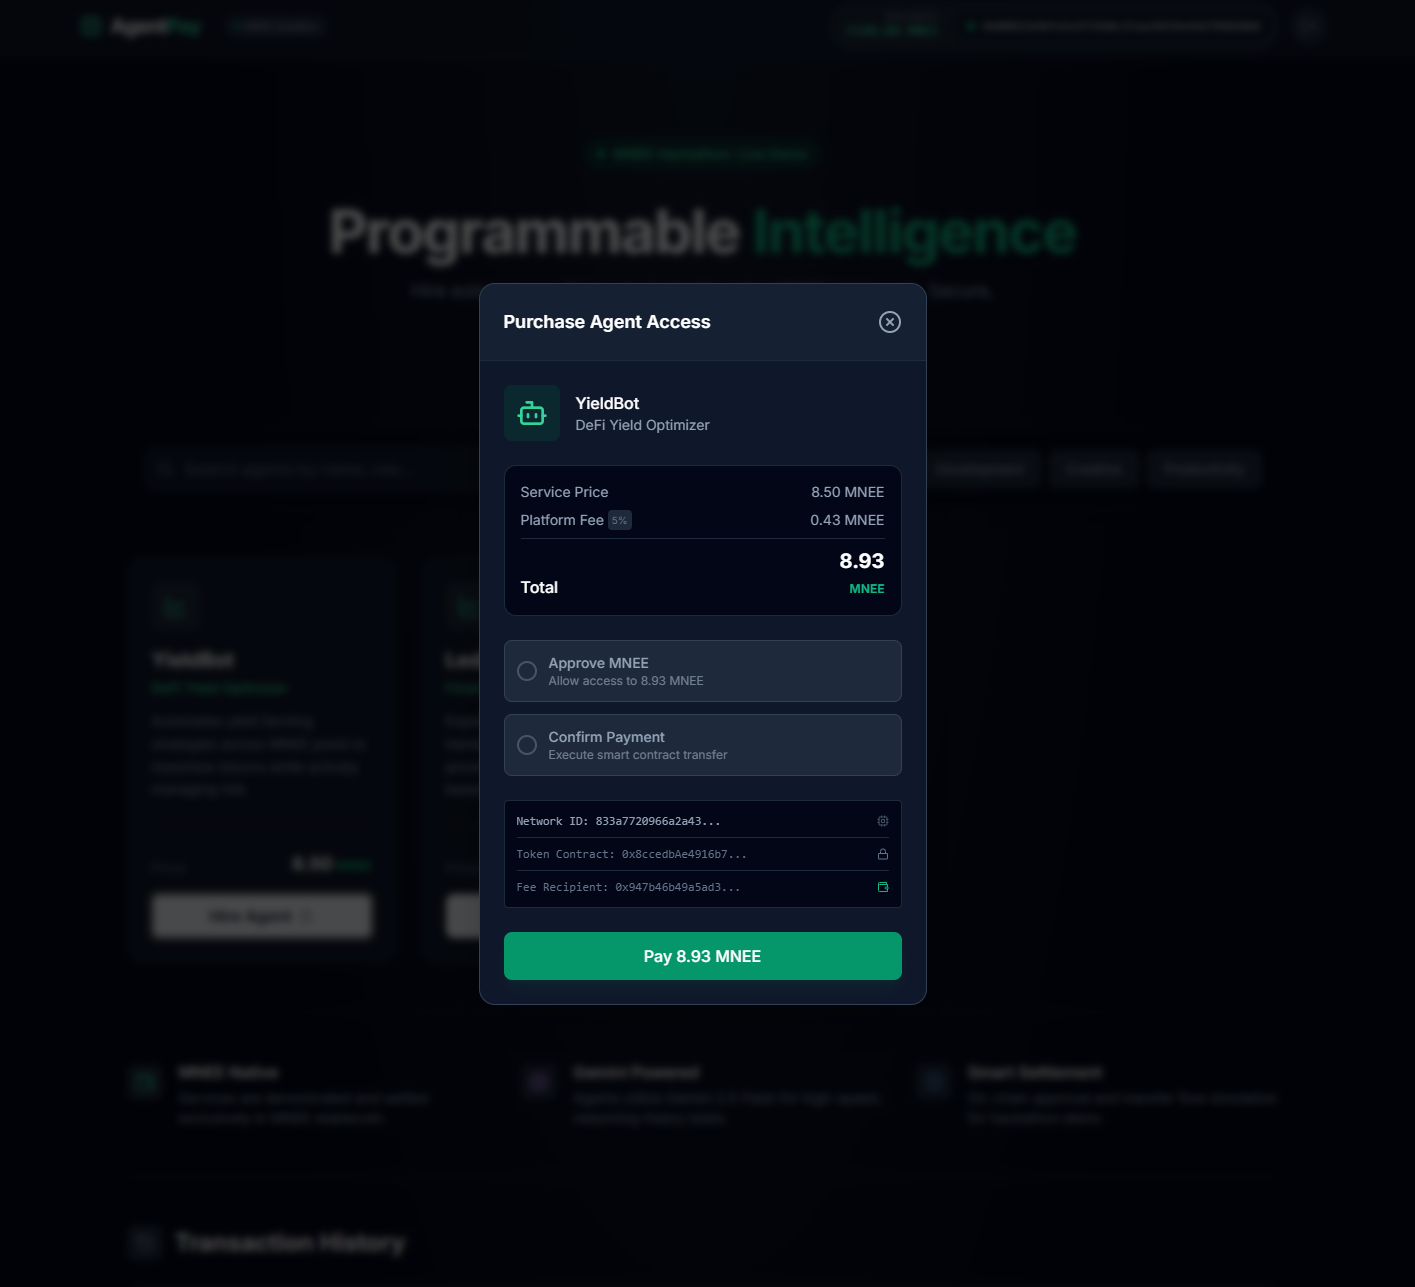Select the Approve MNEE step circle
Viewport: 1415px width, 1287px height.
click(x=527, y=671)
